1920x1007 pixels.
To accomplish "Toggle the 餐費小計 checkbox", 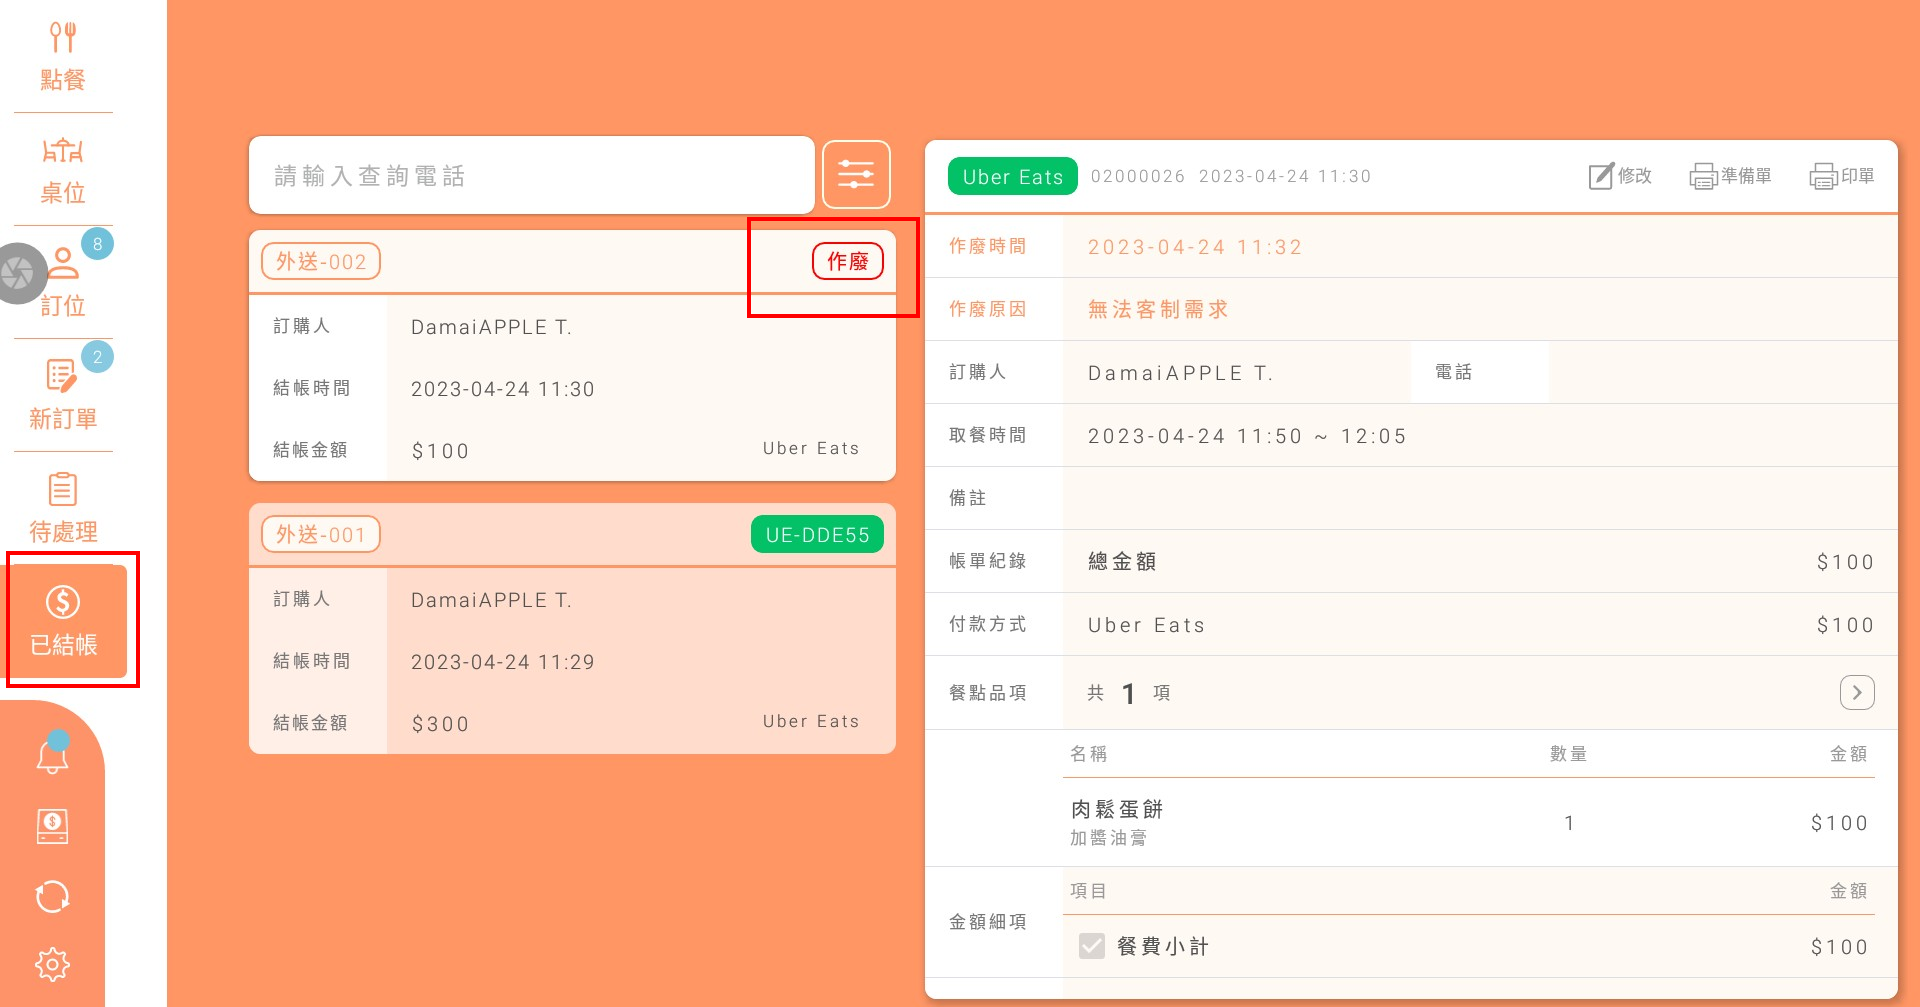I will (1092, 946).
